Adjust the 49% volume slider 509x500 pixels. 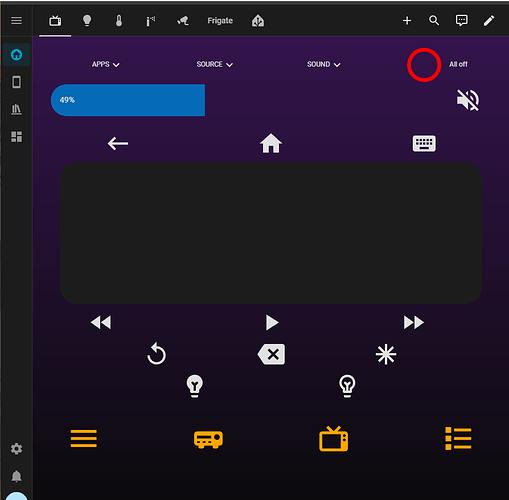(x=128, y=100)
